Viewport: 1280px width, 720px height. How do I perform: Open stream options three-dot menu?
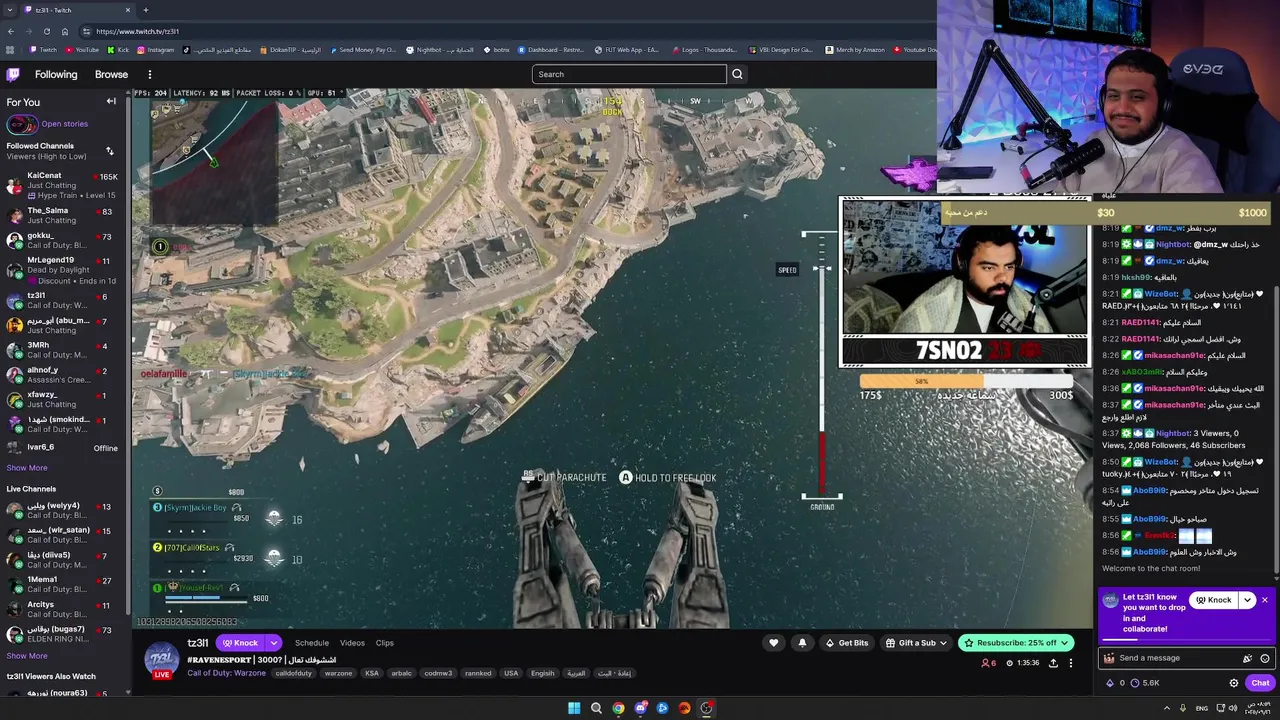point(1070,663)
